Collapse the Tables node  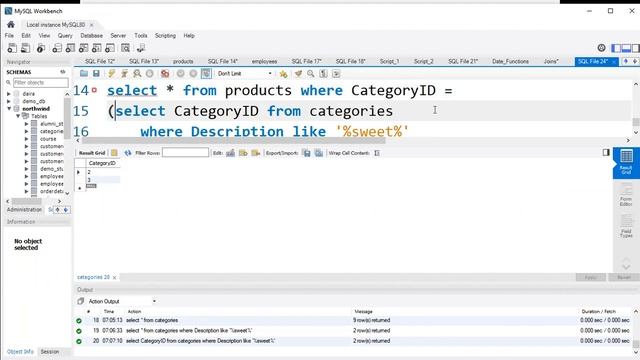18,116
